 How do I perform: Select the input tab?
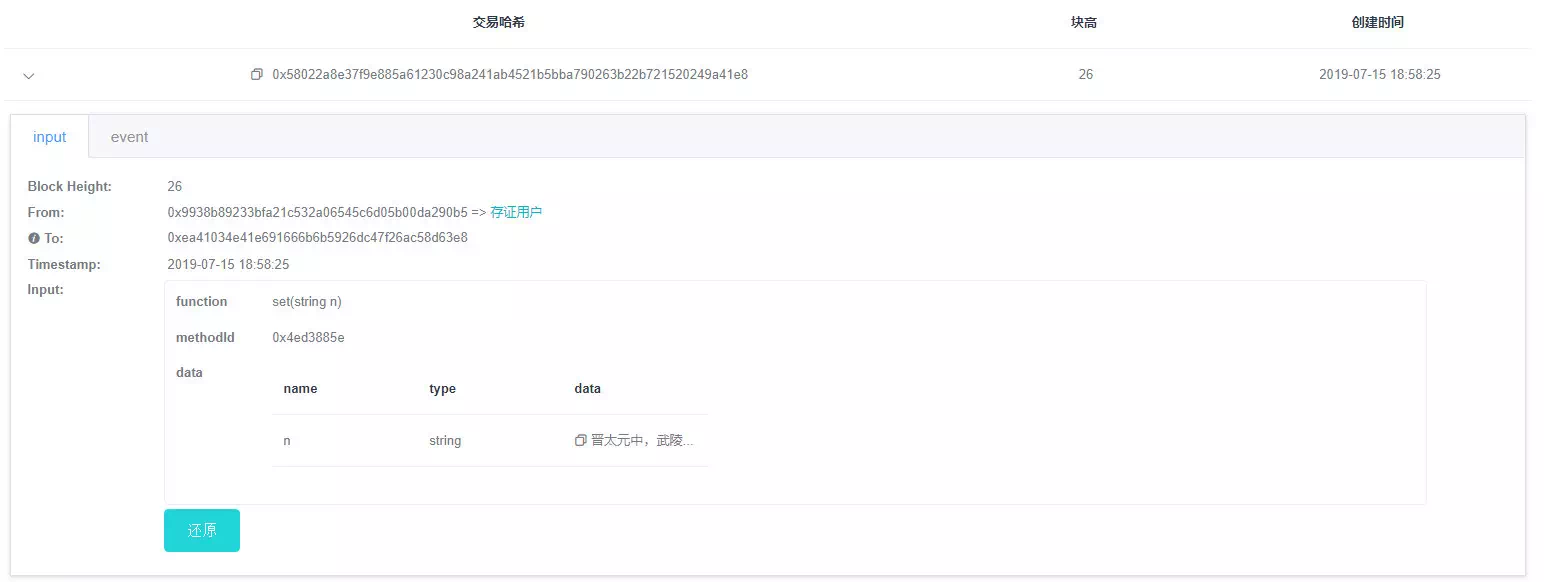click(49, 137)
